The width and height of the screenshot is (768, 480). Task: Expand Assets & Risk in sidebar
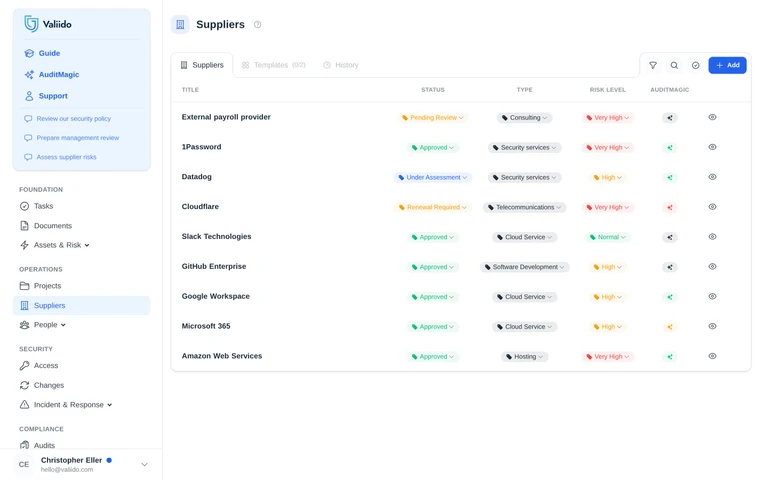54,245
